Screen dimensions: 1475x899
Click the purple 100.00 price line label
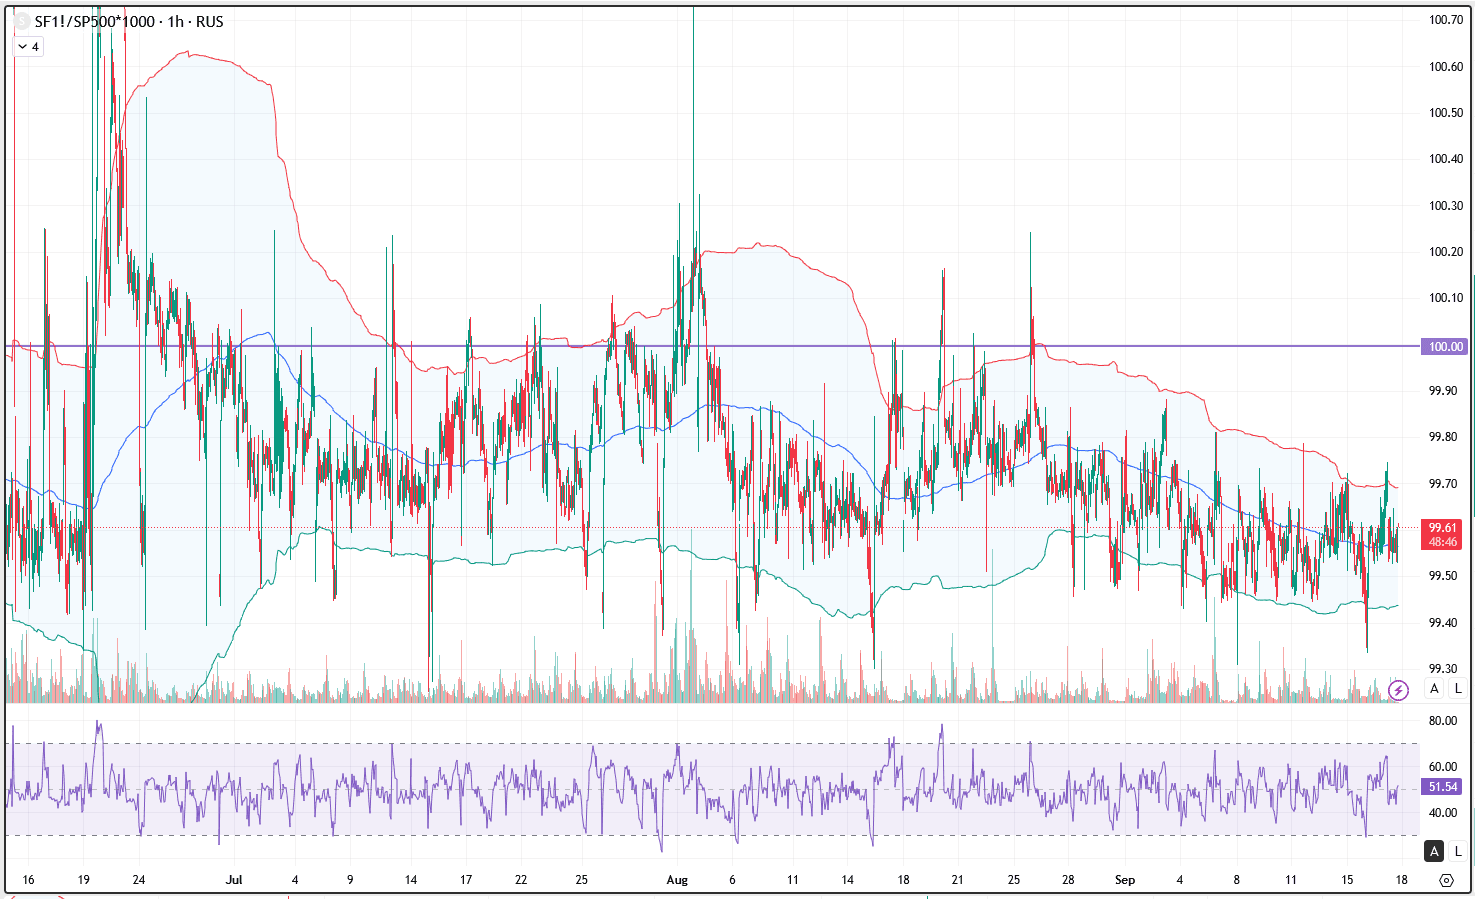pos(1445,347)
